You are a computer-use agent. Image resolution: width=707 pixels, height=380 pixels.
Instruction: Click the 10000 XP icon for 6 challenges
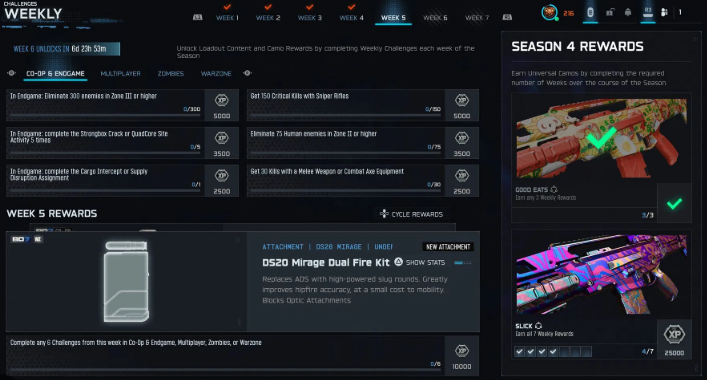462,351
